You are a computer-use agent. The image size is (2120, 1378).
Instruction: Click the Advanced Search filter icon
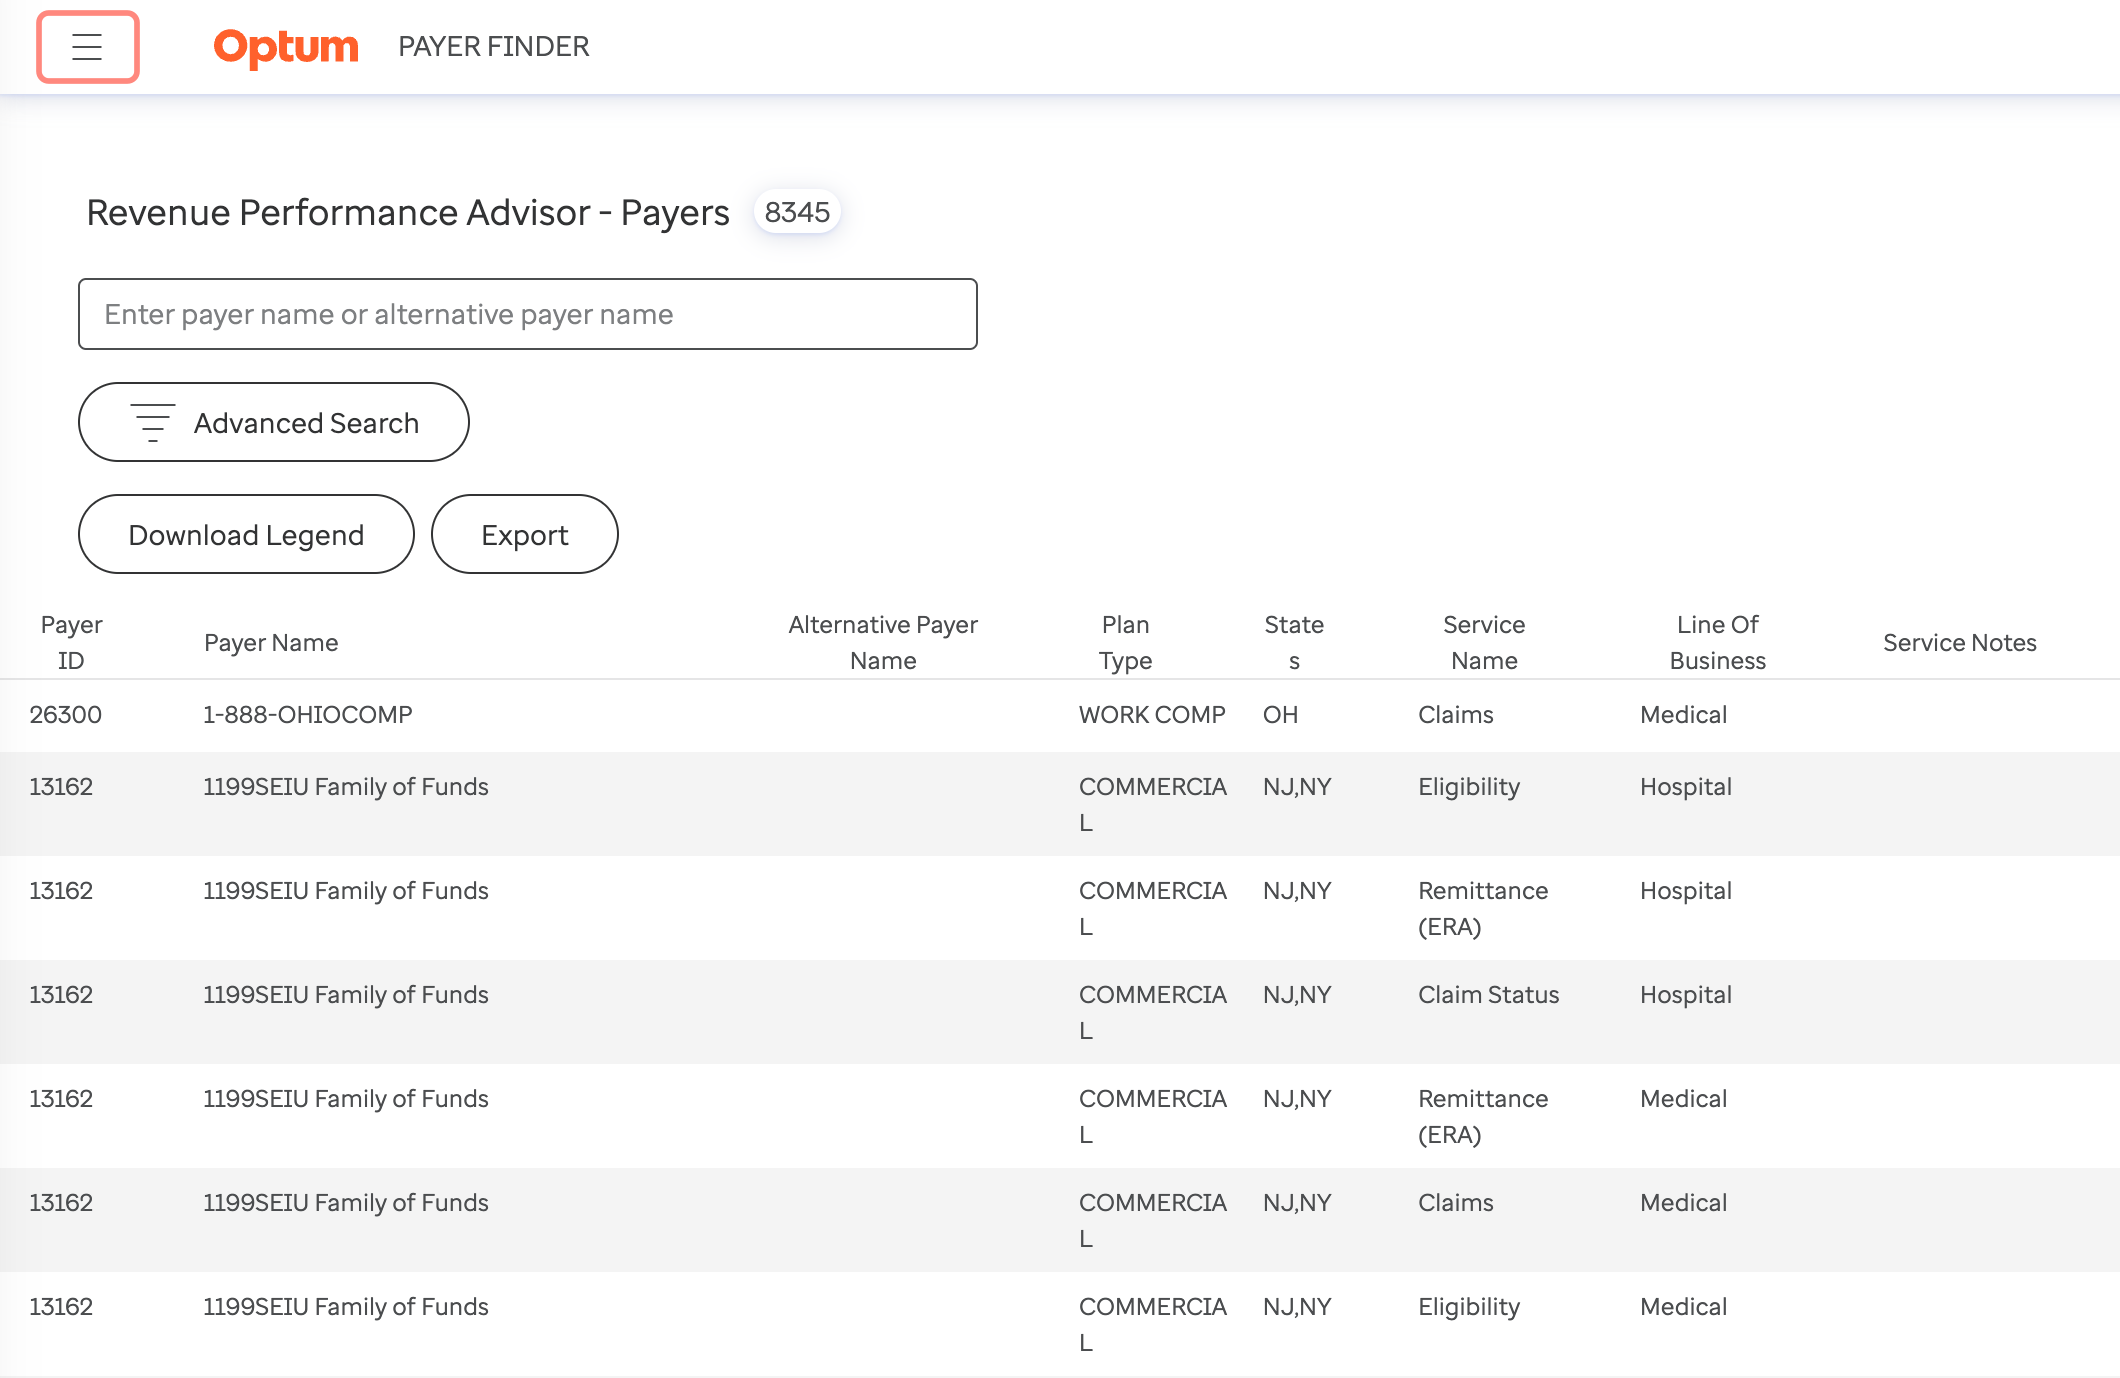point(153,423)
